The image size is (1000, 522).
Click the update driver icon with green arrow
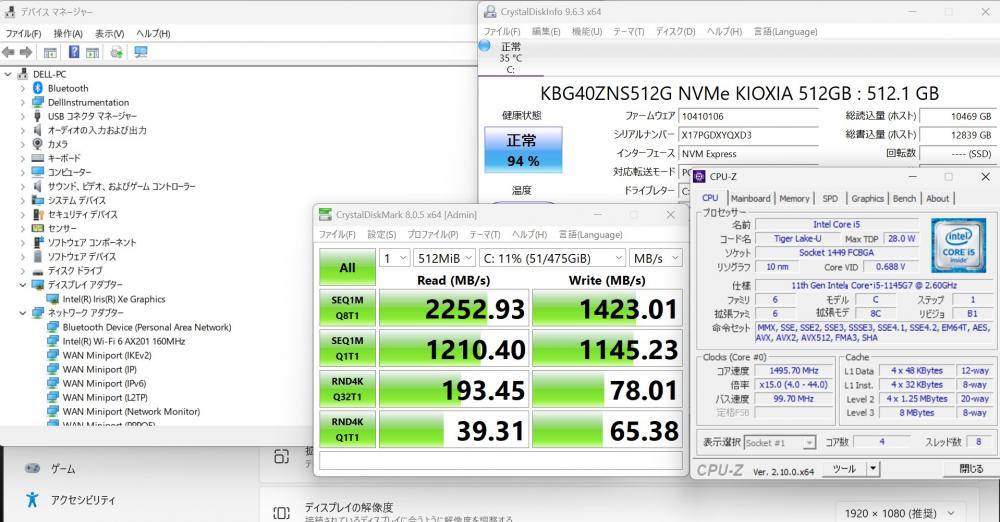click(x=116, y=52)
